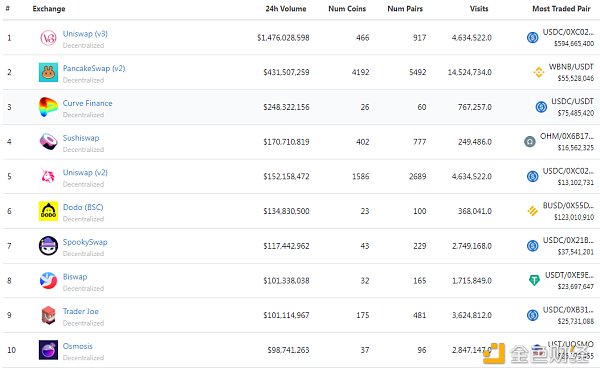The width and height of the screenshot is (600, 375).
Task: Sort table by Visits column header
Action: [x=479, y=9]
